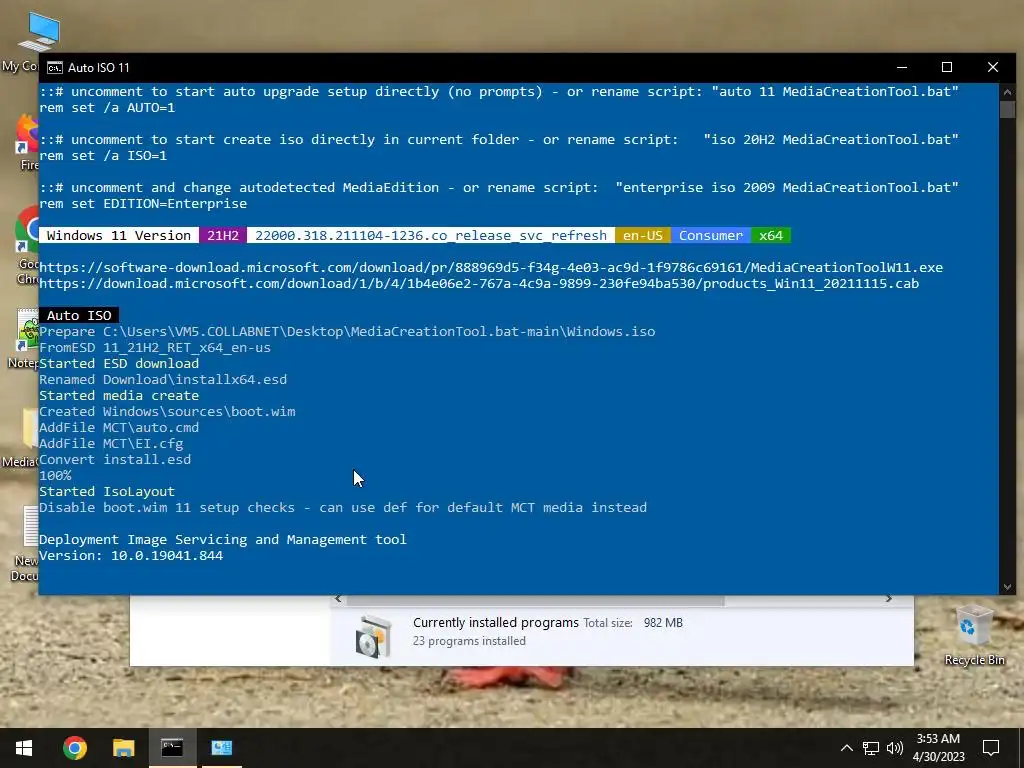
Task: Click the 'Version: 10.0.19041.844' line
Action: [x=131, y=555]
